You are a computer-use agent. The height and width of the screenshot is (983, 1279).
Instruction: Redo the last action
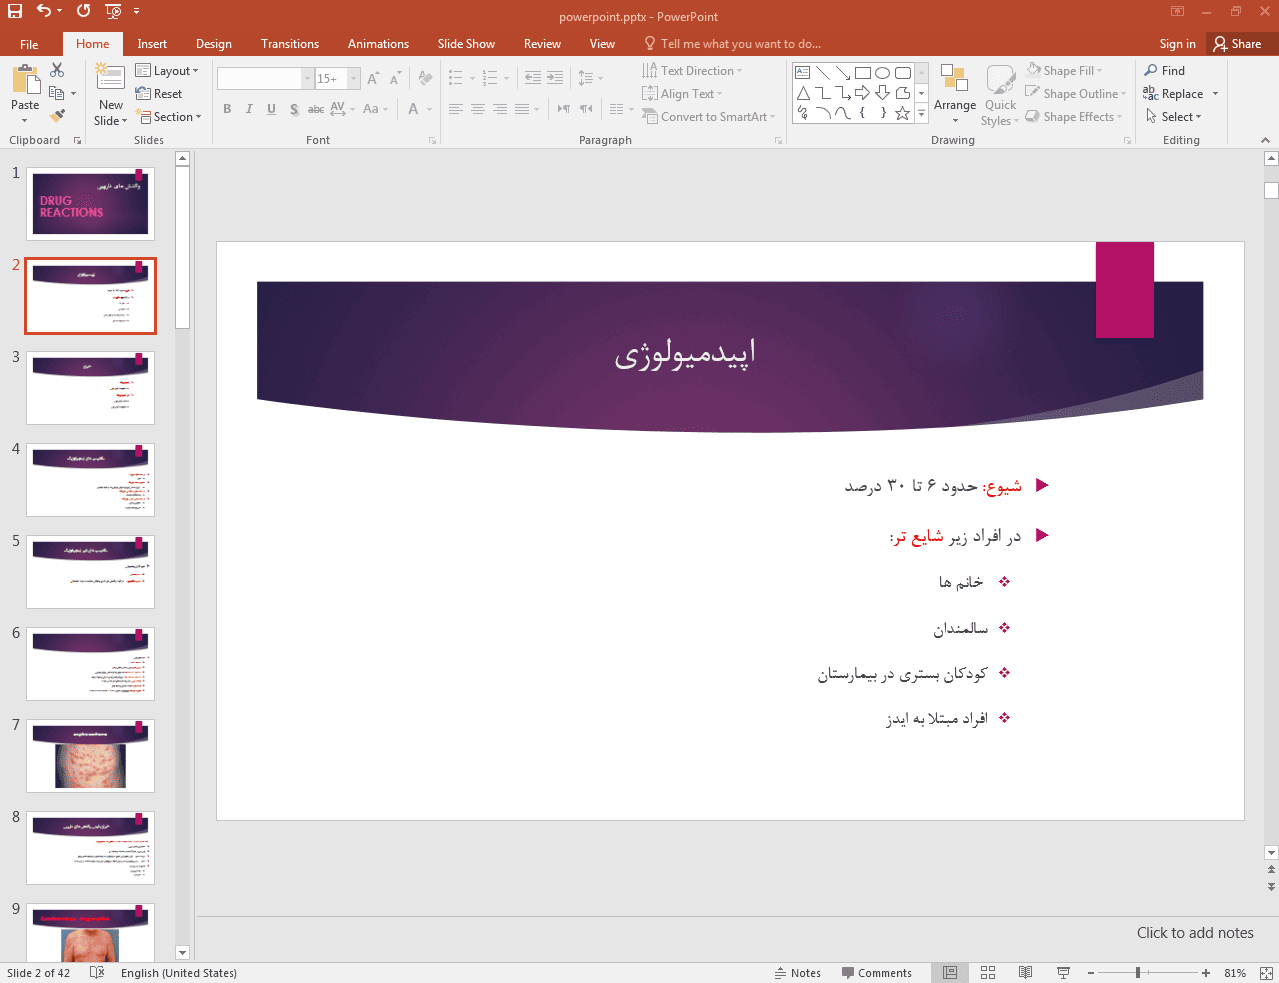pyautogui.click(x=83, y=11)
